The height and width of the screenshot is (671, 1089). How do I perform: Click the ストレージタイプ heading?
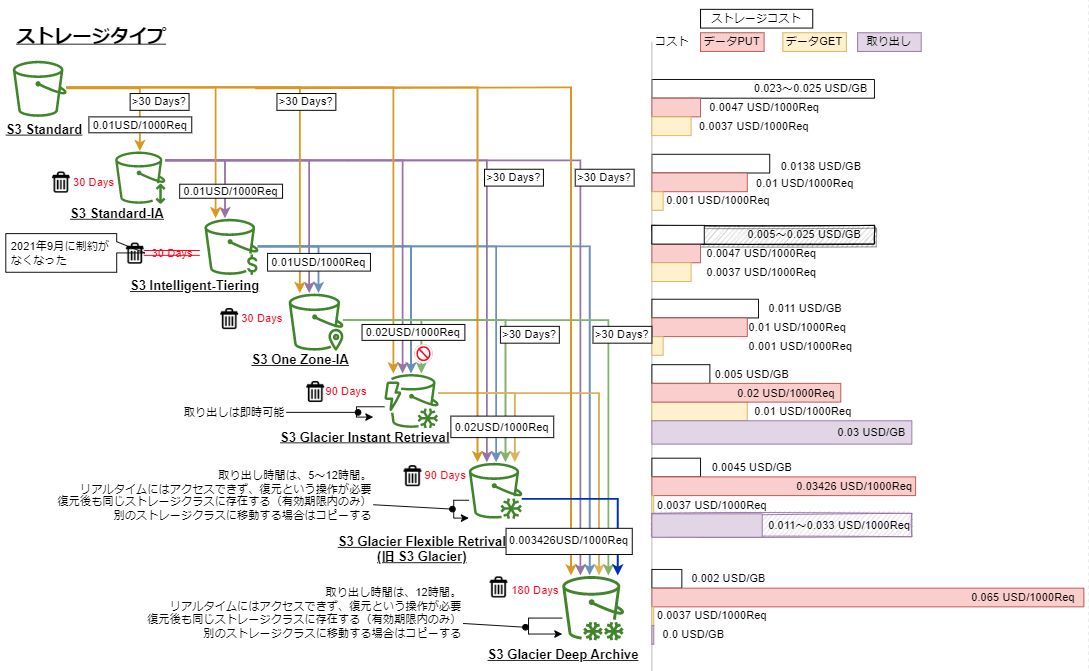91,35
